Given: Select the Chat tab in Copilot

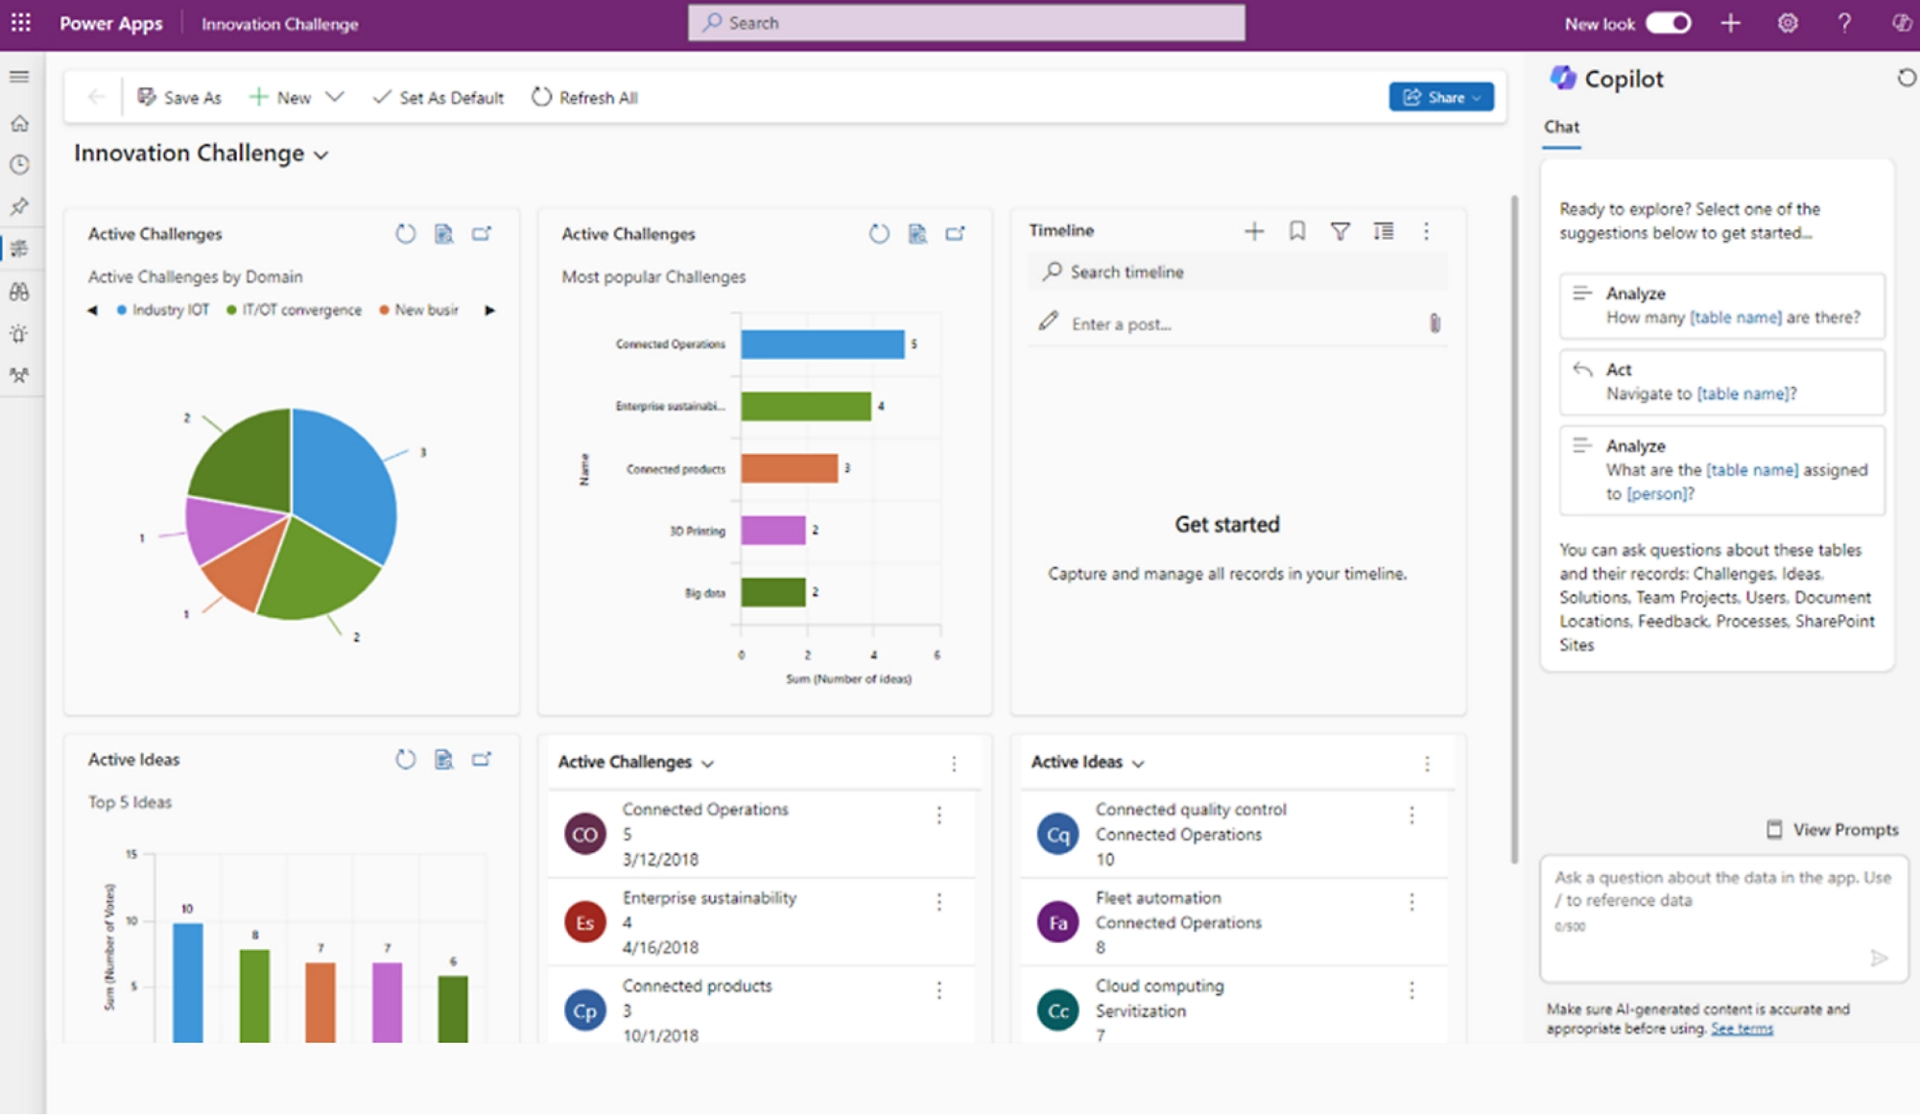Looking at the screenshot, I should [1561, 127].
